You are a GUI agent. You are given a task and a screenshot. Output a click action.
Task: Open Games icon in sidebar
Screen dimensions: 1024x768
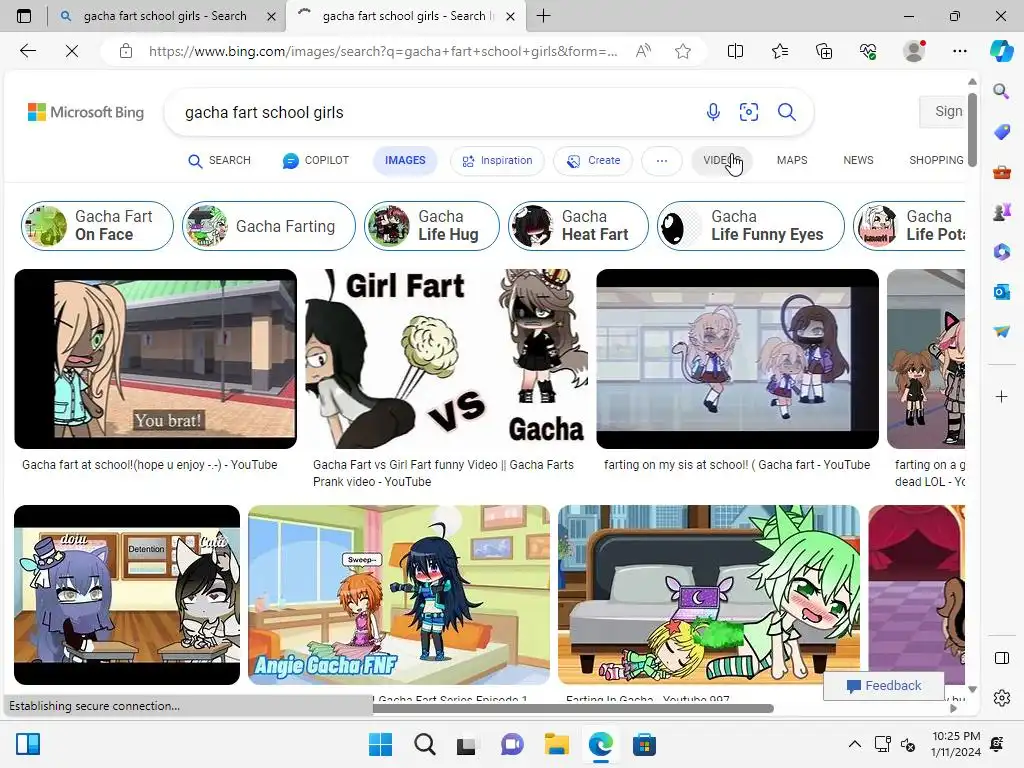click(x=1002, y=212)
